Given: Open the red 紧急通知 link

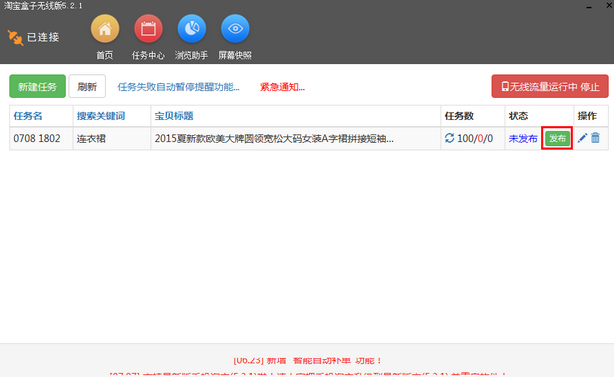Looking at the screenshot, I should (282, 87).
